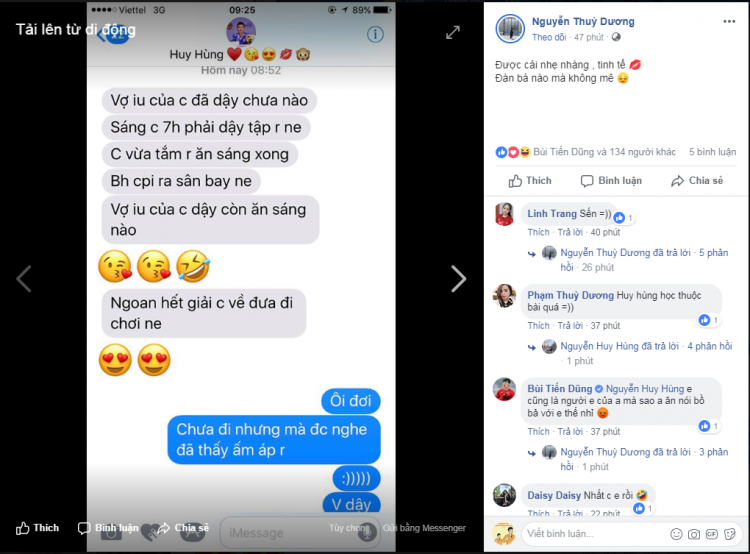Go to previous photo arrow

tap(24, 278)
